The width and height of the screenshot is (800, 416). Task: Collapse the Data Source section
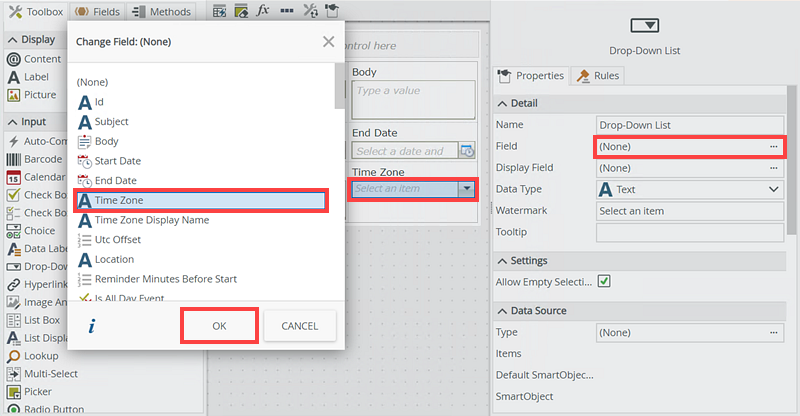click(x=503, y=311)
